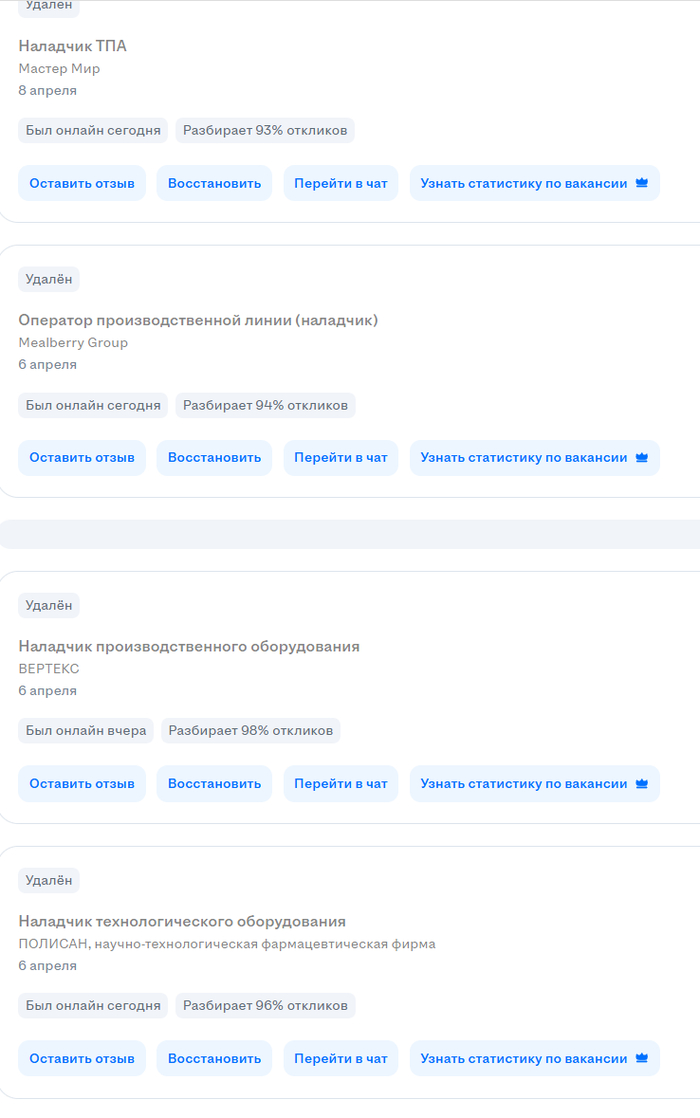Image resolution: width=700 pixels, height=1118 pixels.
Task: Click the 'Разбирает 98% откликов' badge
Action: [x=251, y=731]
